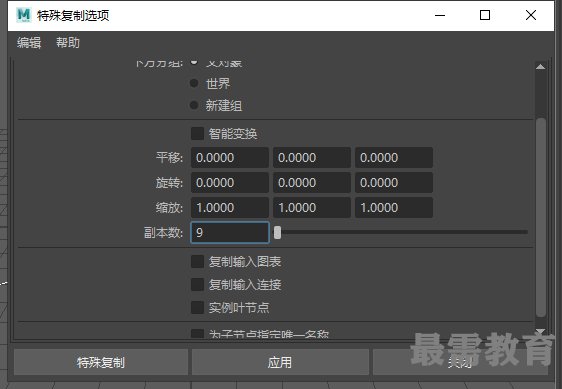562x389 pixels.
Task: Open the 编辑 menu
Action: click(x=29, y=43)
